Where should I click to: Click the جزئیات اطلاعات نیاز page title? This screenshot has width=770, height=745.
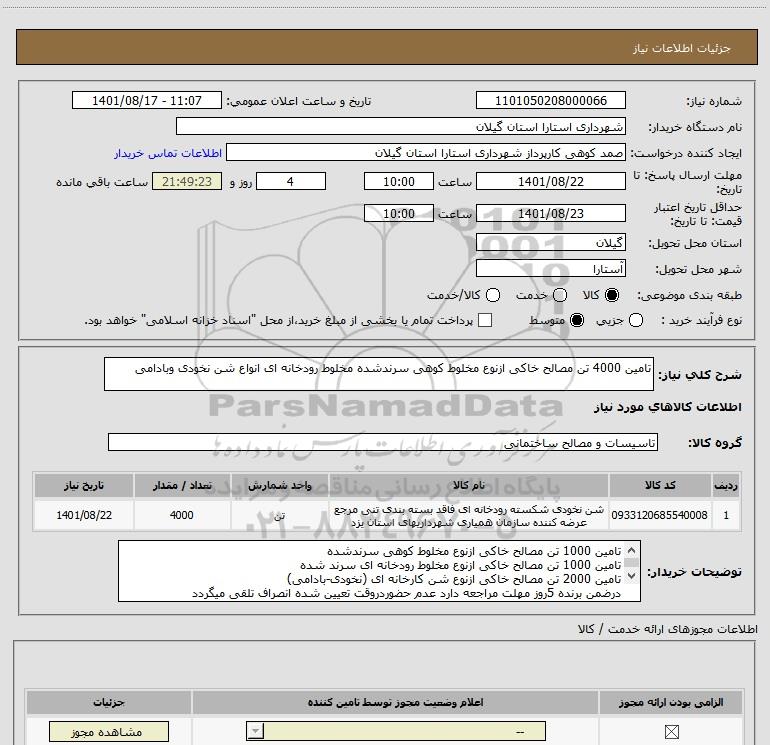(681, 48)
